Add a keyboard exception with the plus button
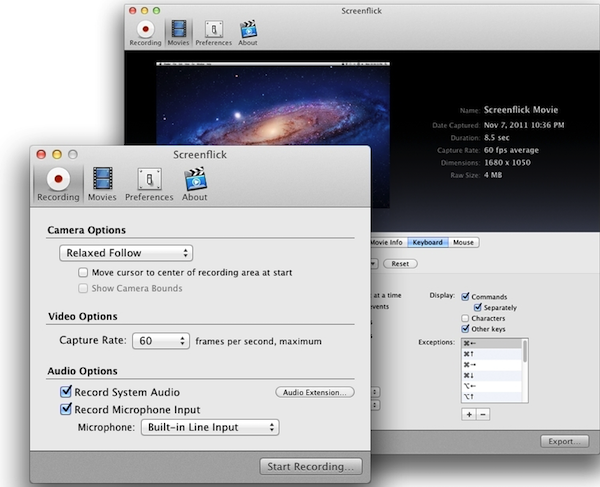This screenshot has width=600, height=487. coord(468,413)
